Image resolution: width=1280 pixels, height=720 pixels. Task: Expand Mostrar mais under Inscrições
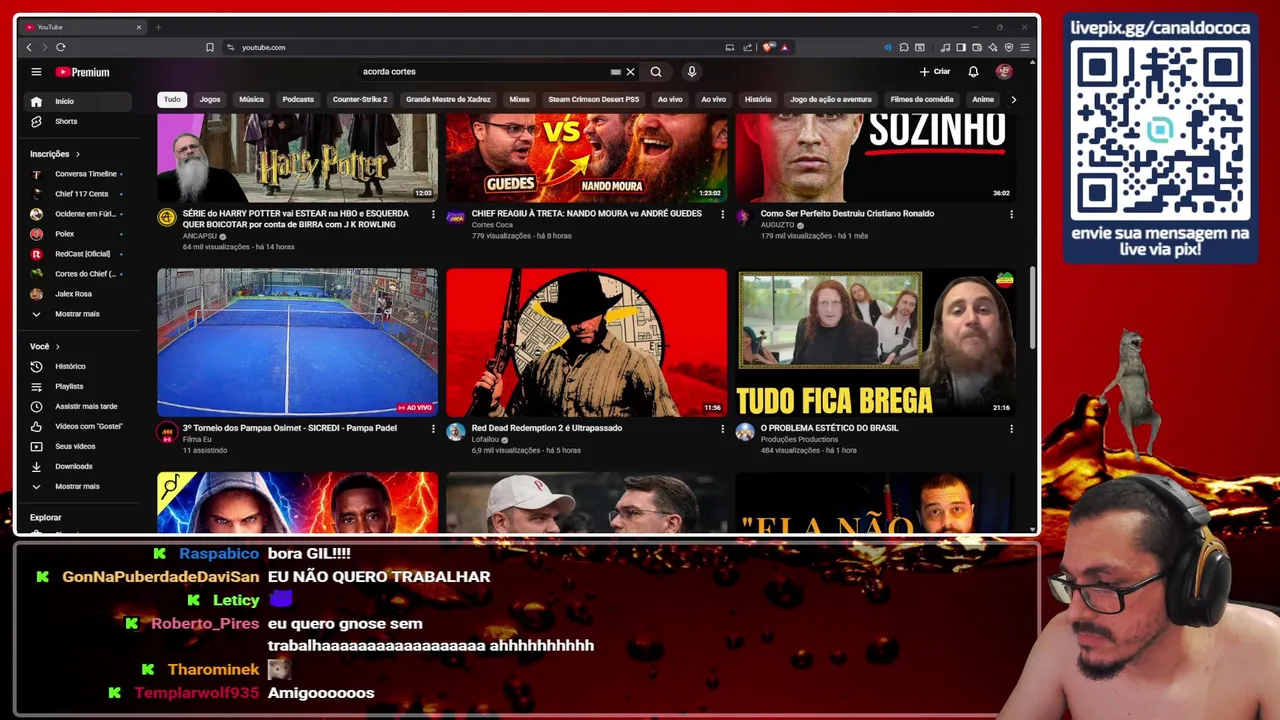[x=78, y=314]
